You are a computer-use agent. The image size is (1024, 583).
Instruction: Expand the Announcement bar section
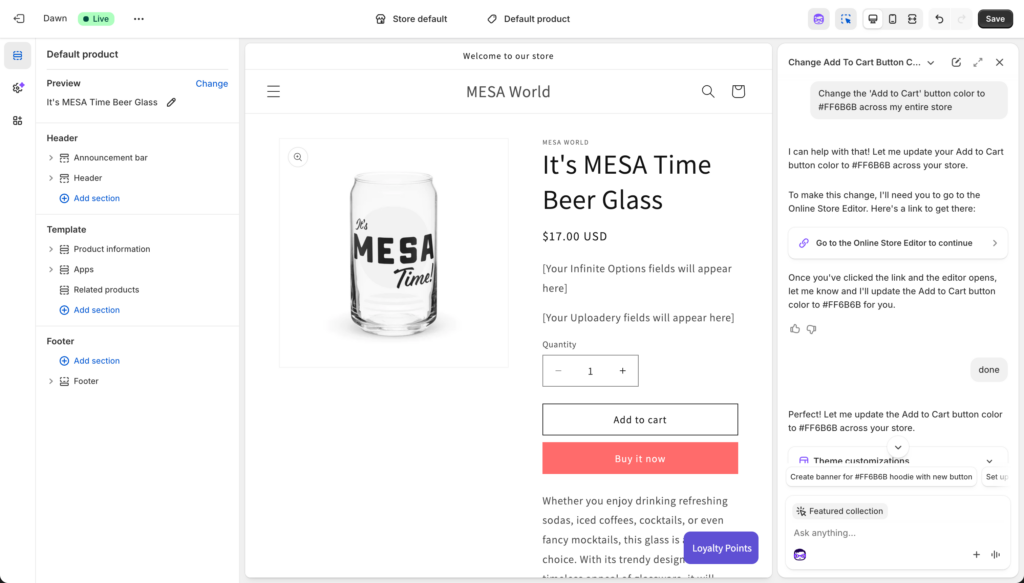pos(51,158)
